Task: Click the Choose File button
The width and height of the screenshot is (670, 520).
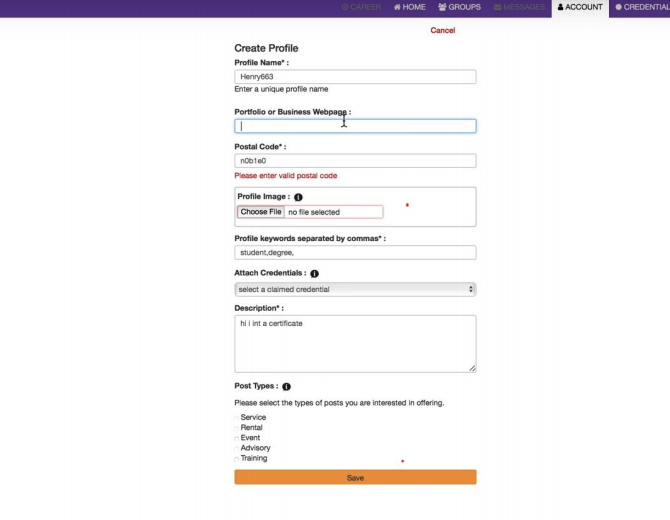Action: [x=261, y=212]
